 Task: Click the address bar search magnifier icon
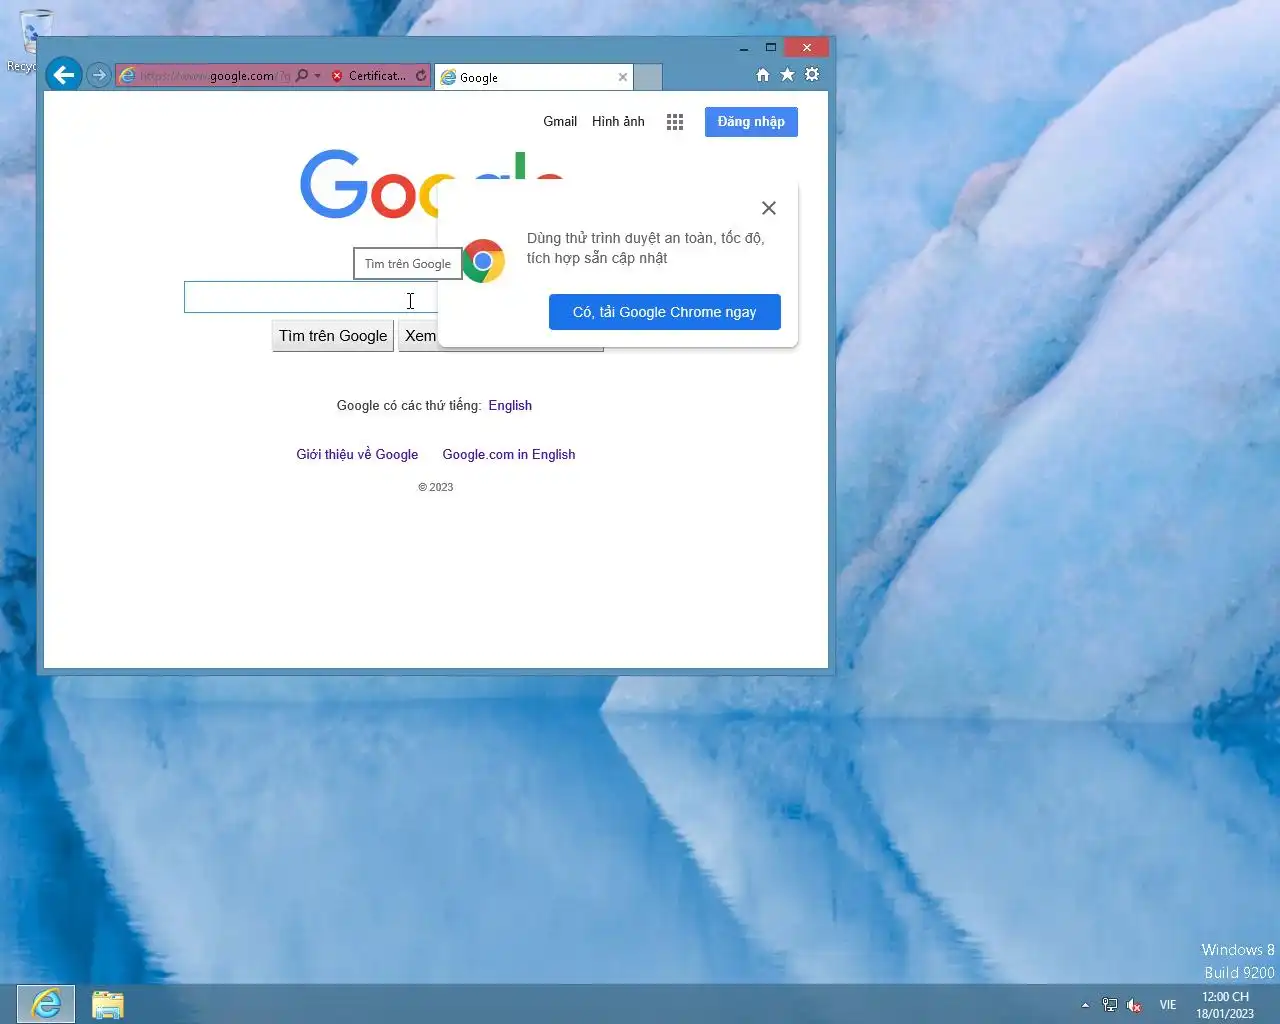(x=302, y=76)
